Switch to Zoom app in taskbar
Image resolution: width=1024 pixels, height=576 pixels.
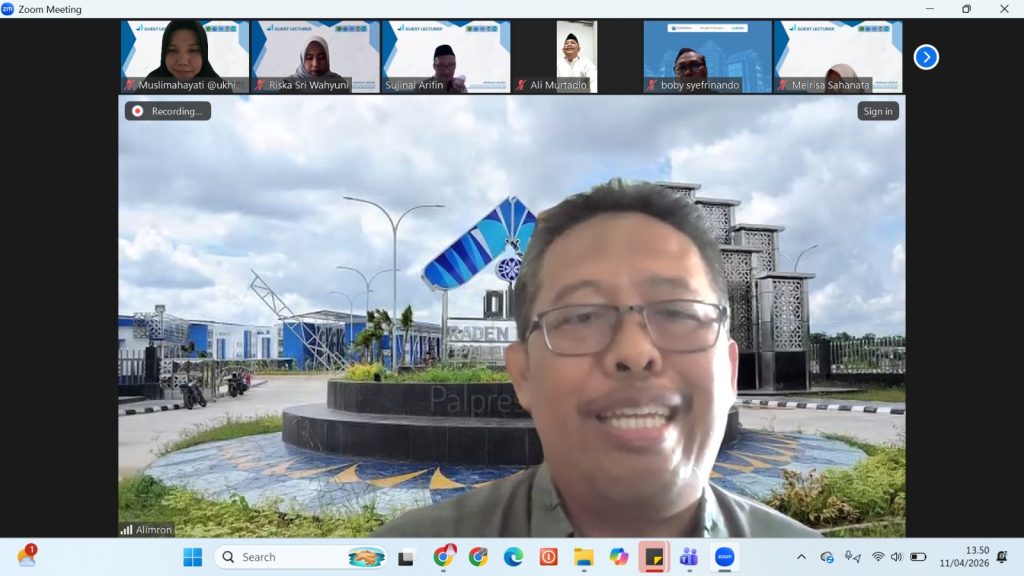(x=724, y=557)
